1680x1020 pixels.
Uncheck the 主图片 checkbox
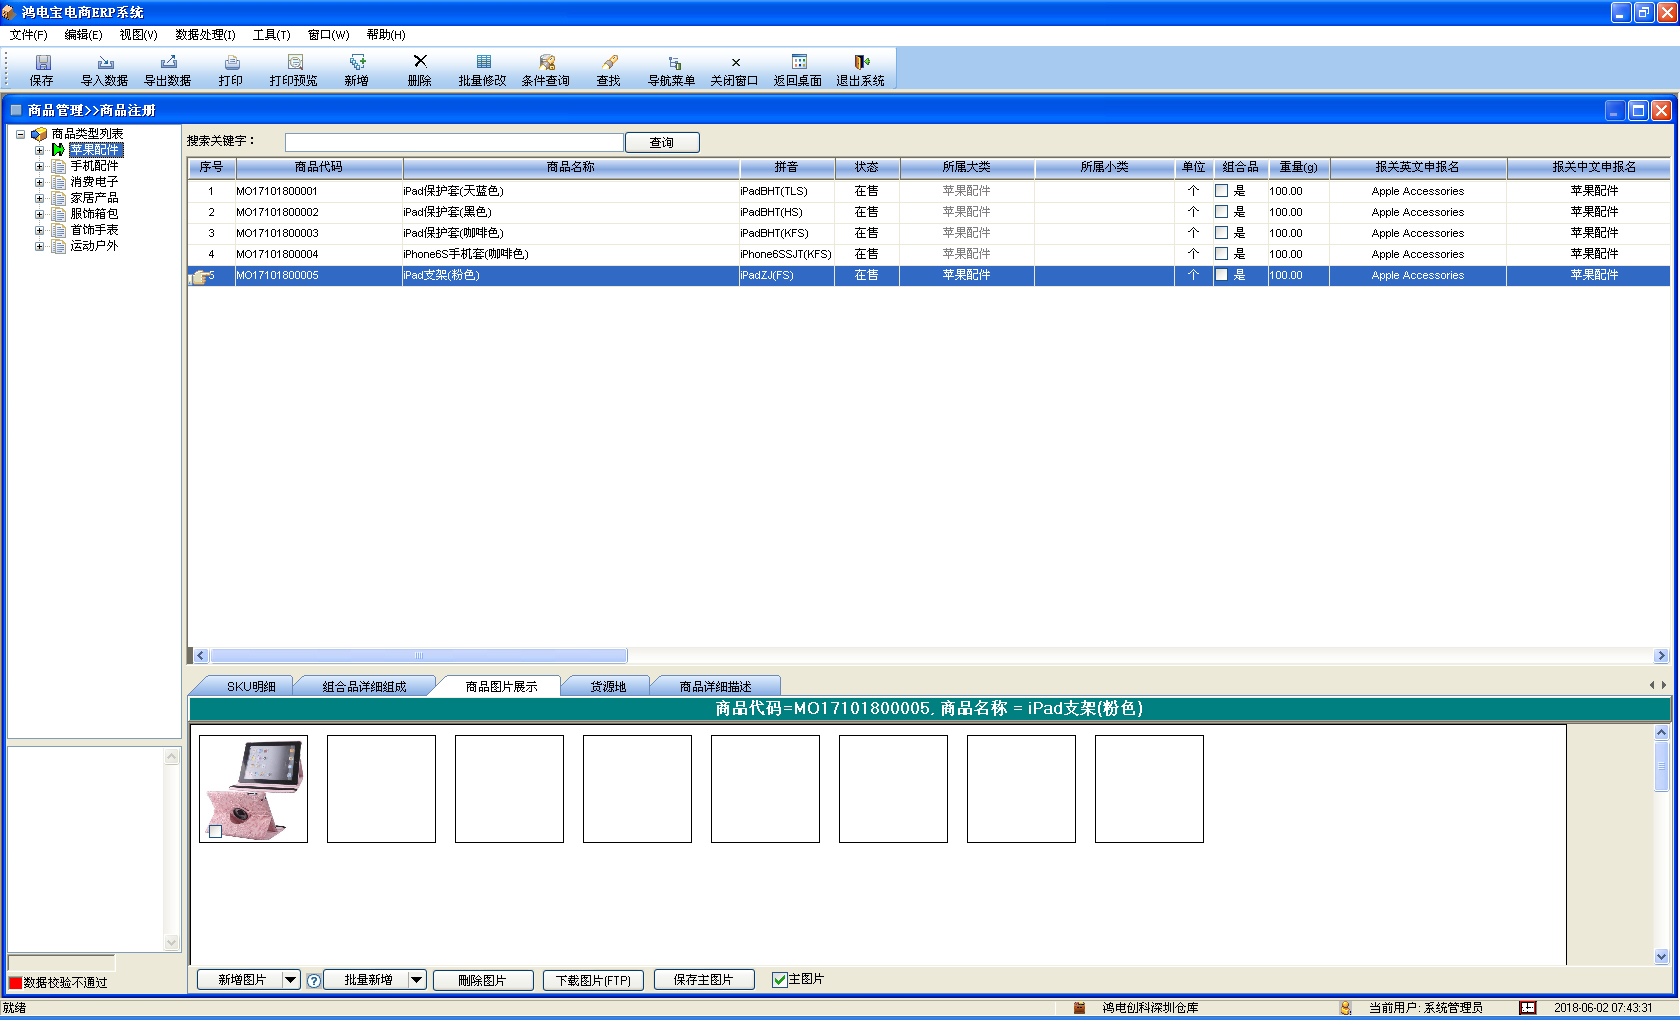[779, 980]
